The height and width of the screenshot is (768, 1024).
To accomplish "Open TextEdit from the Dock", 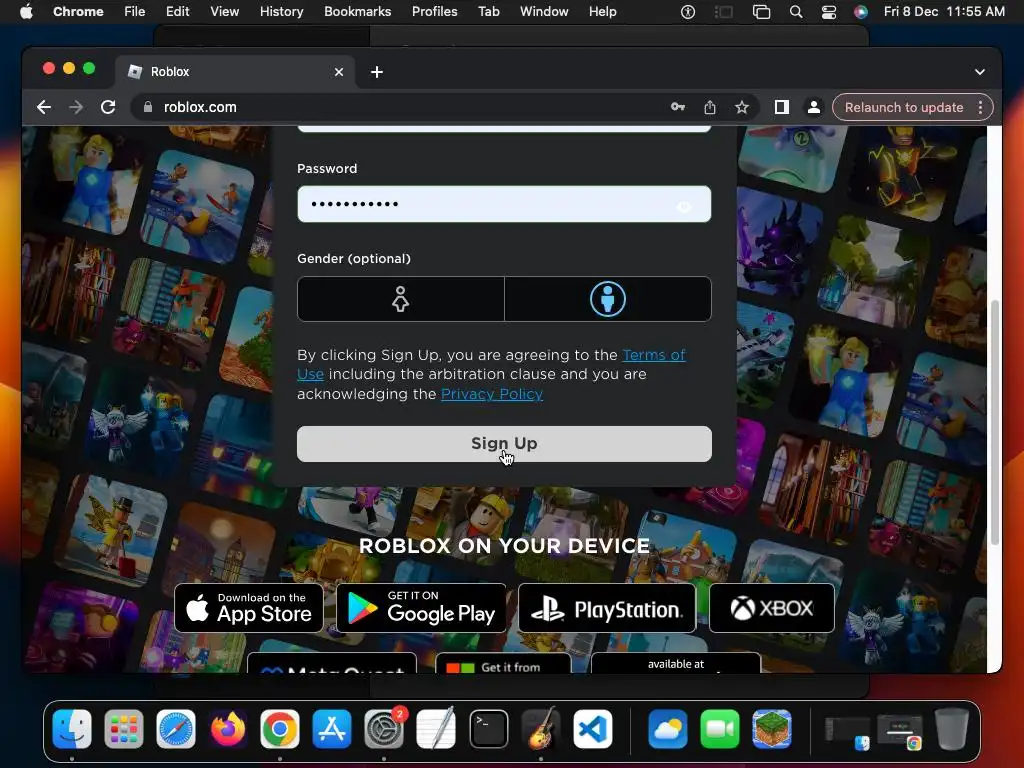I will 436,729.
